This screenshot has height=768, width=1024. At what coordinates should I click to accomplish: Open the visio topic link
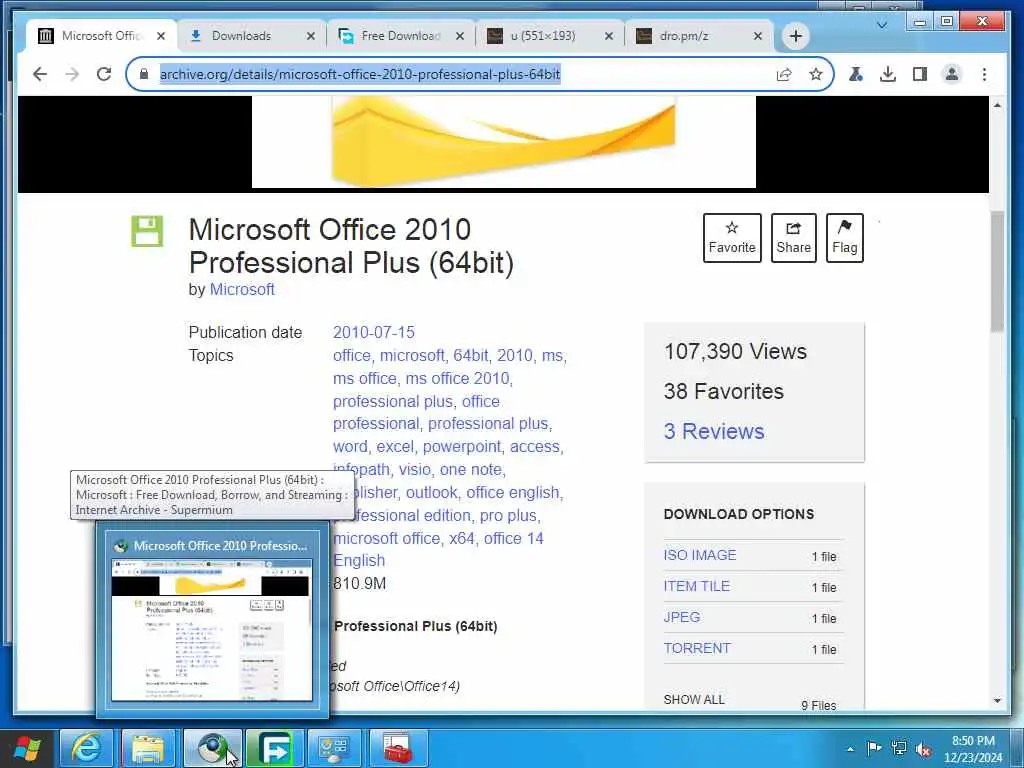(415, 470)
